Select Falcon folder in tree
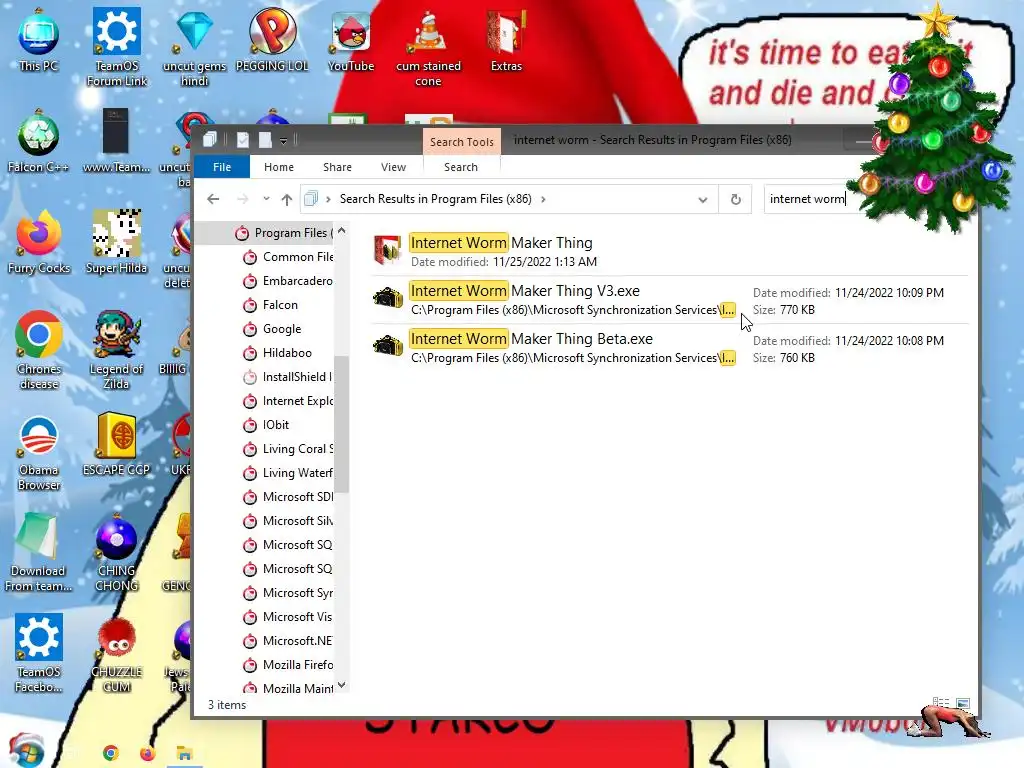This screenshot has width=1024, height=768. pos(270,305)
